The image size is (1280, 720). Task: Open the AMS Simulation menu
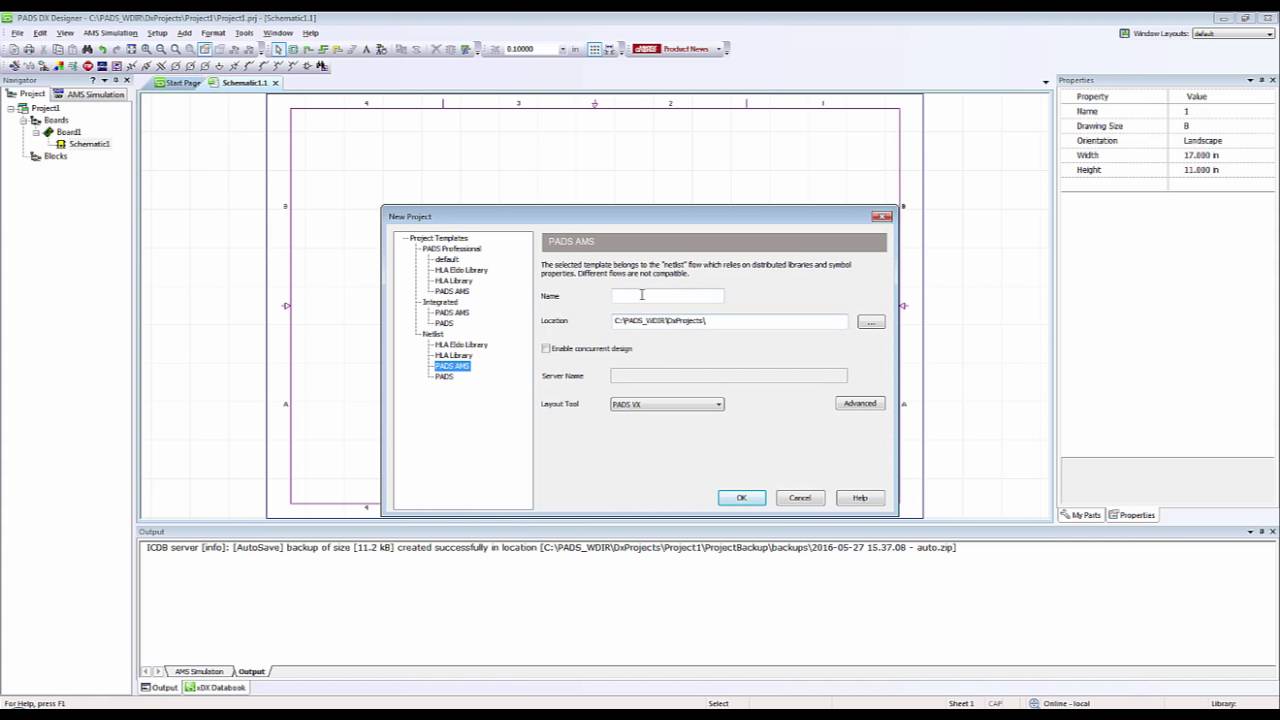point(110,33)
